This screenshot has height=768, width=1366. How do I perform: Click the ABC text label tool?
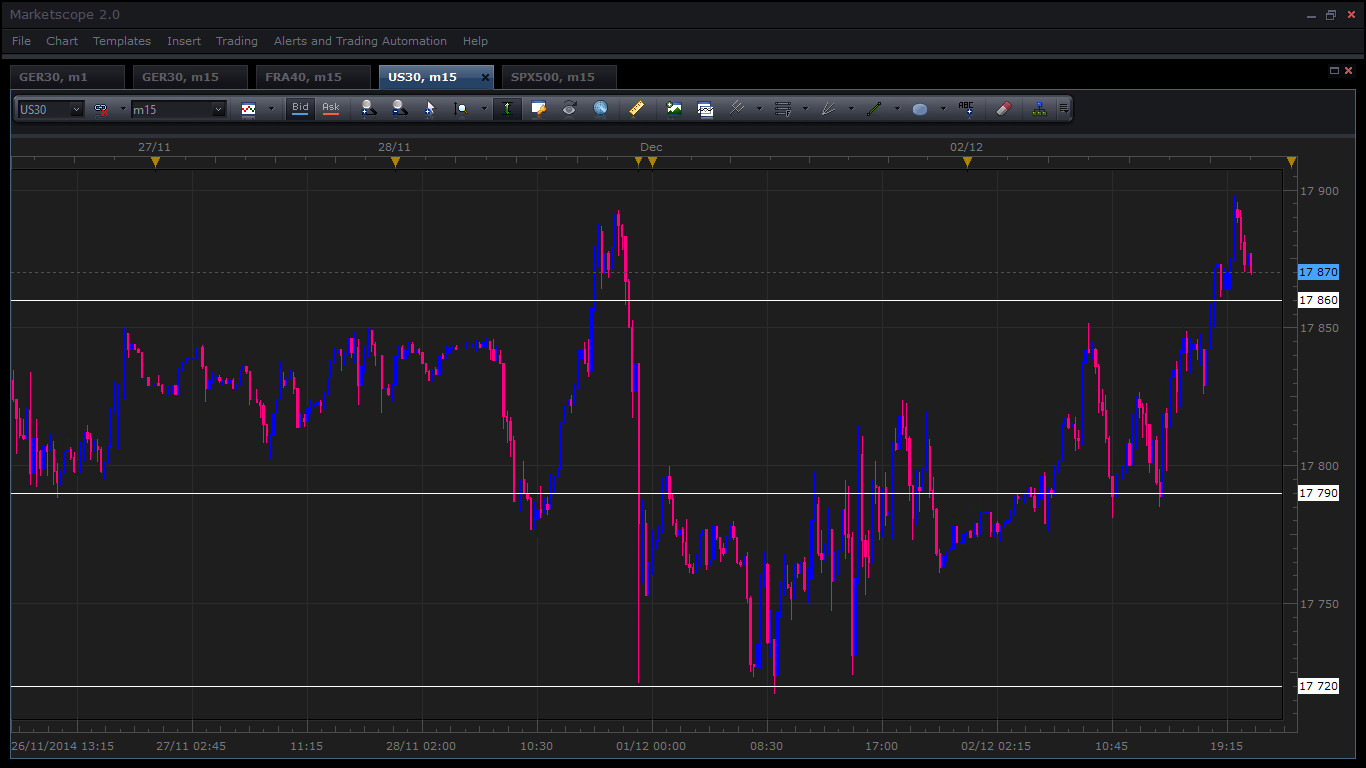[x=966, y=108]
